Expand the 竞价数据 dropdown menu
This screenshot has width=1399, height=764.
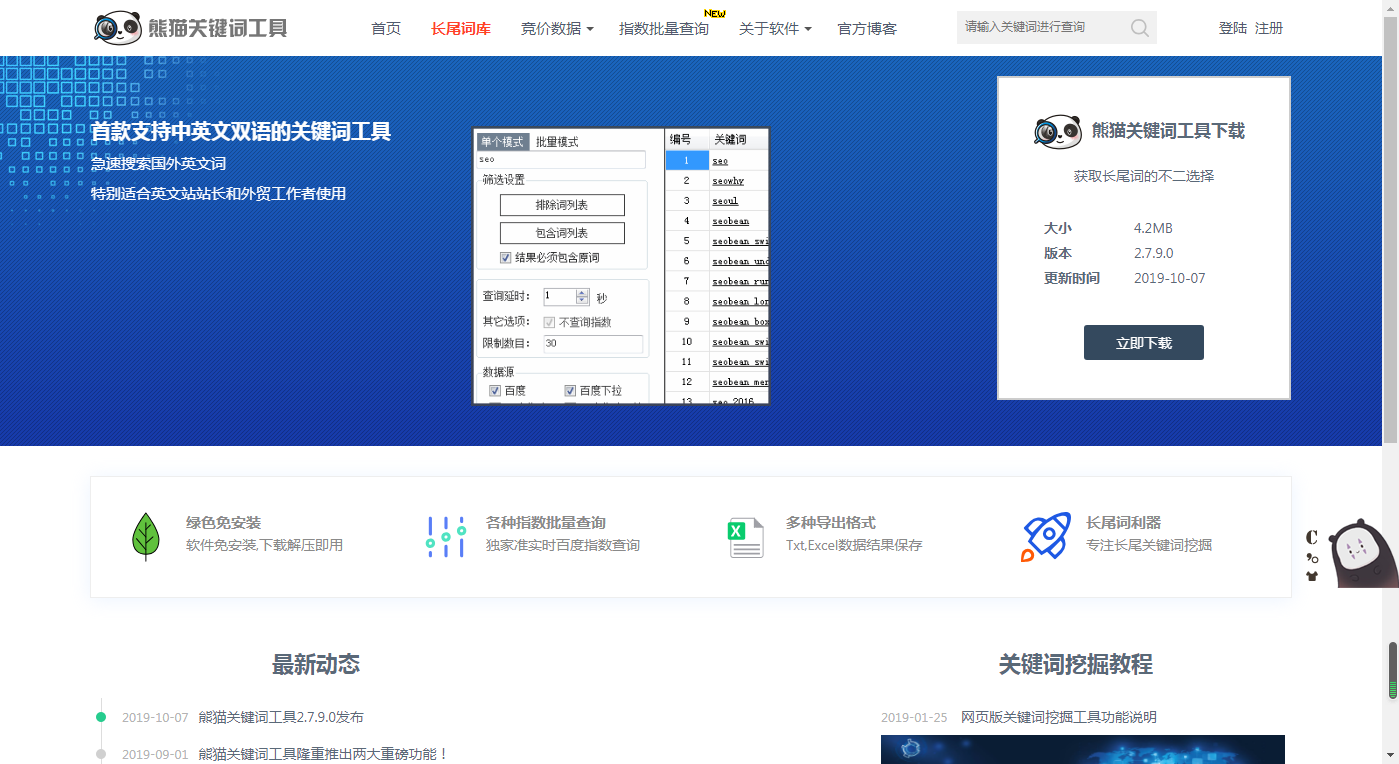pos(557,28)
